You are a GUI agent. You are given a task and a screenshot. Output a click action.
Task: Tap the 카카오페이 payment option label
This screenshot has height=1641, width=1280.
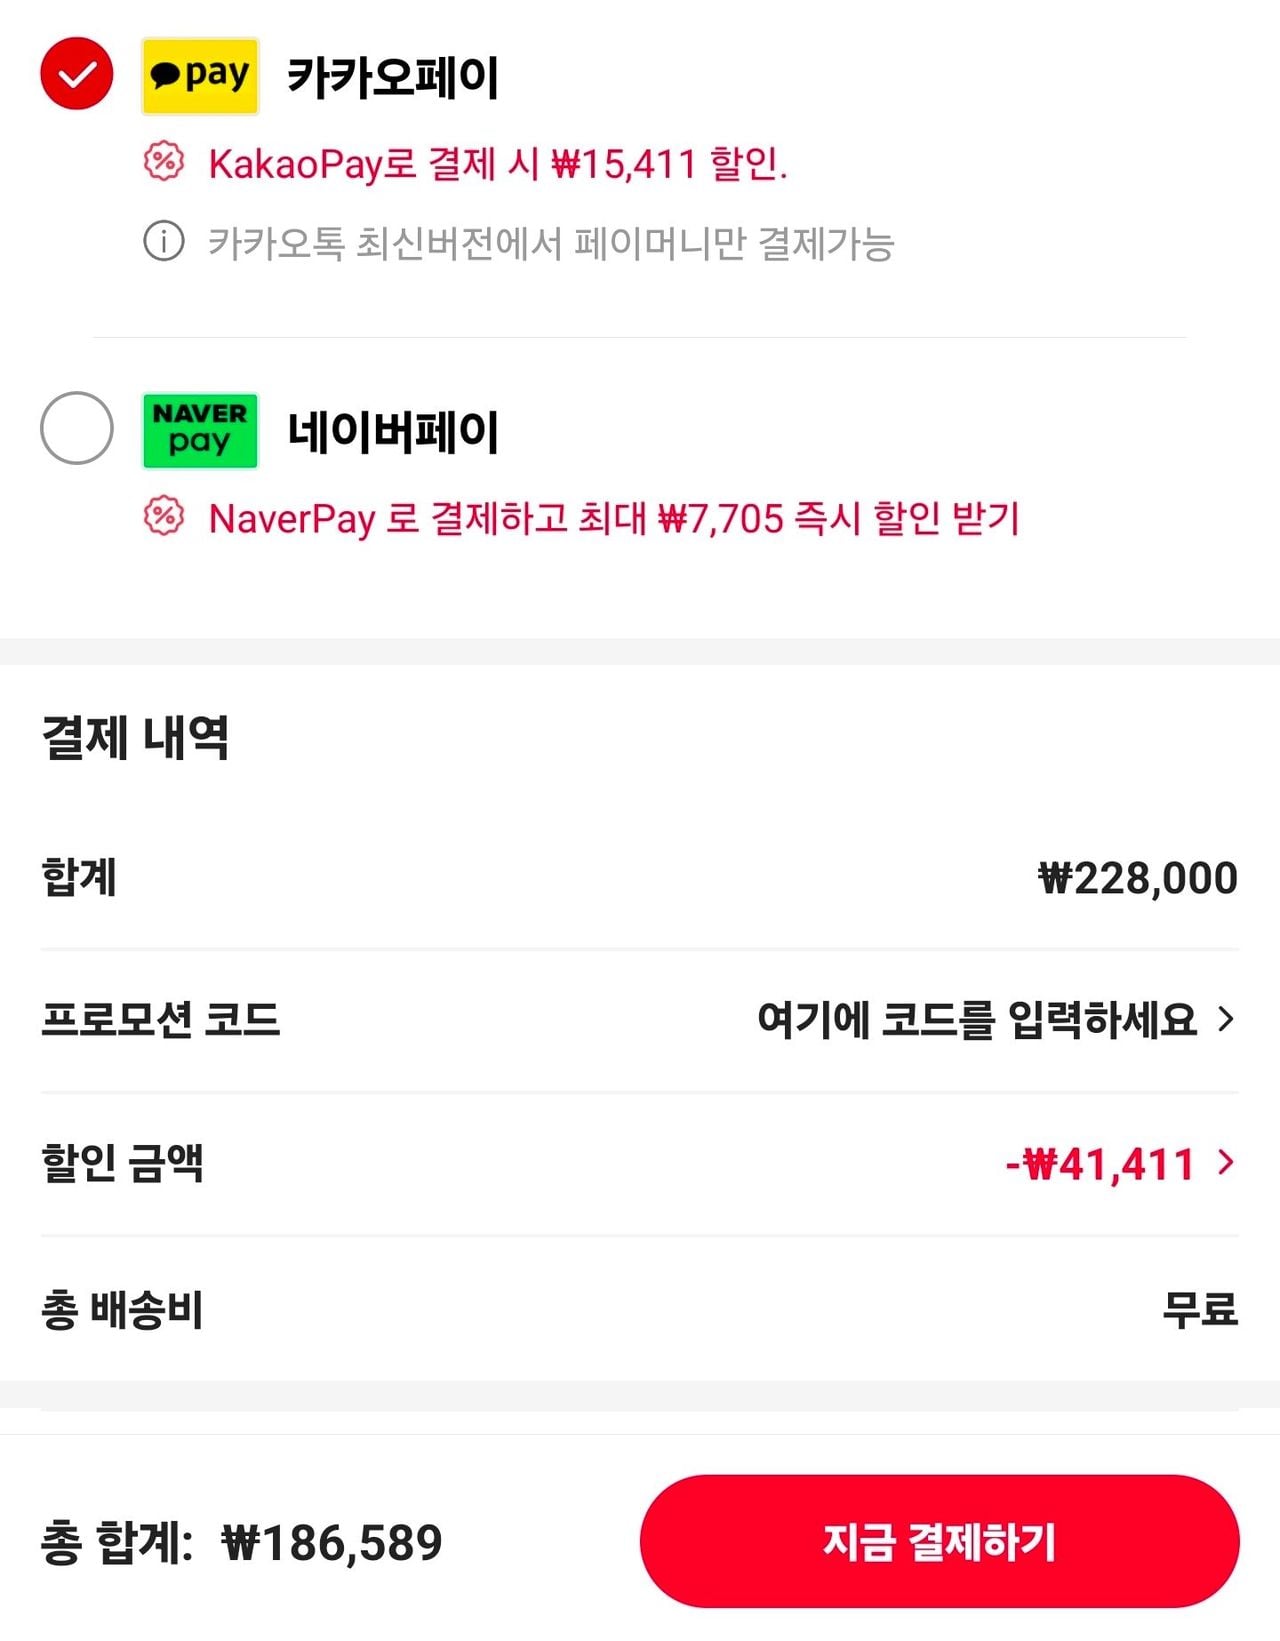tap(393, 77)
